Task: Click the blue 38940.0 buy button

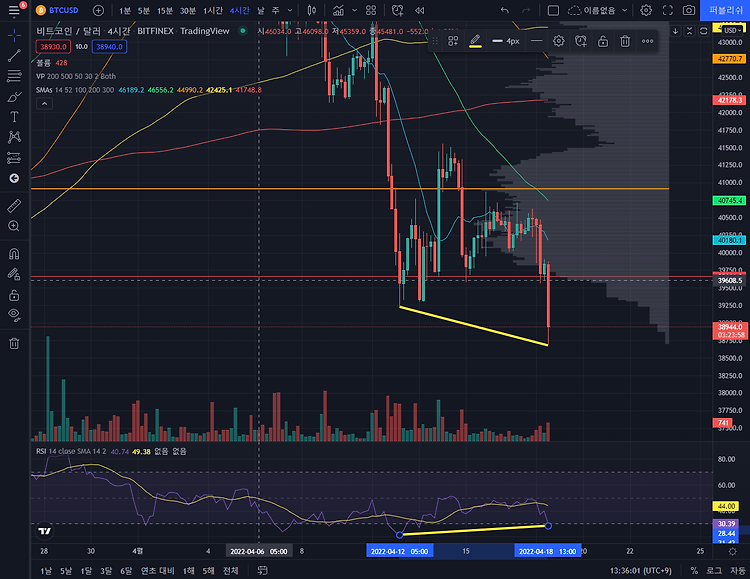Action: (110, 46)
